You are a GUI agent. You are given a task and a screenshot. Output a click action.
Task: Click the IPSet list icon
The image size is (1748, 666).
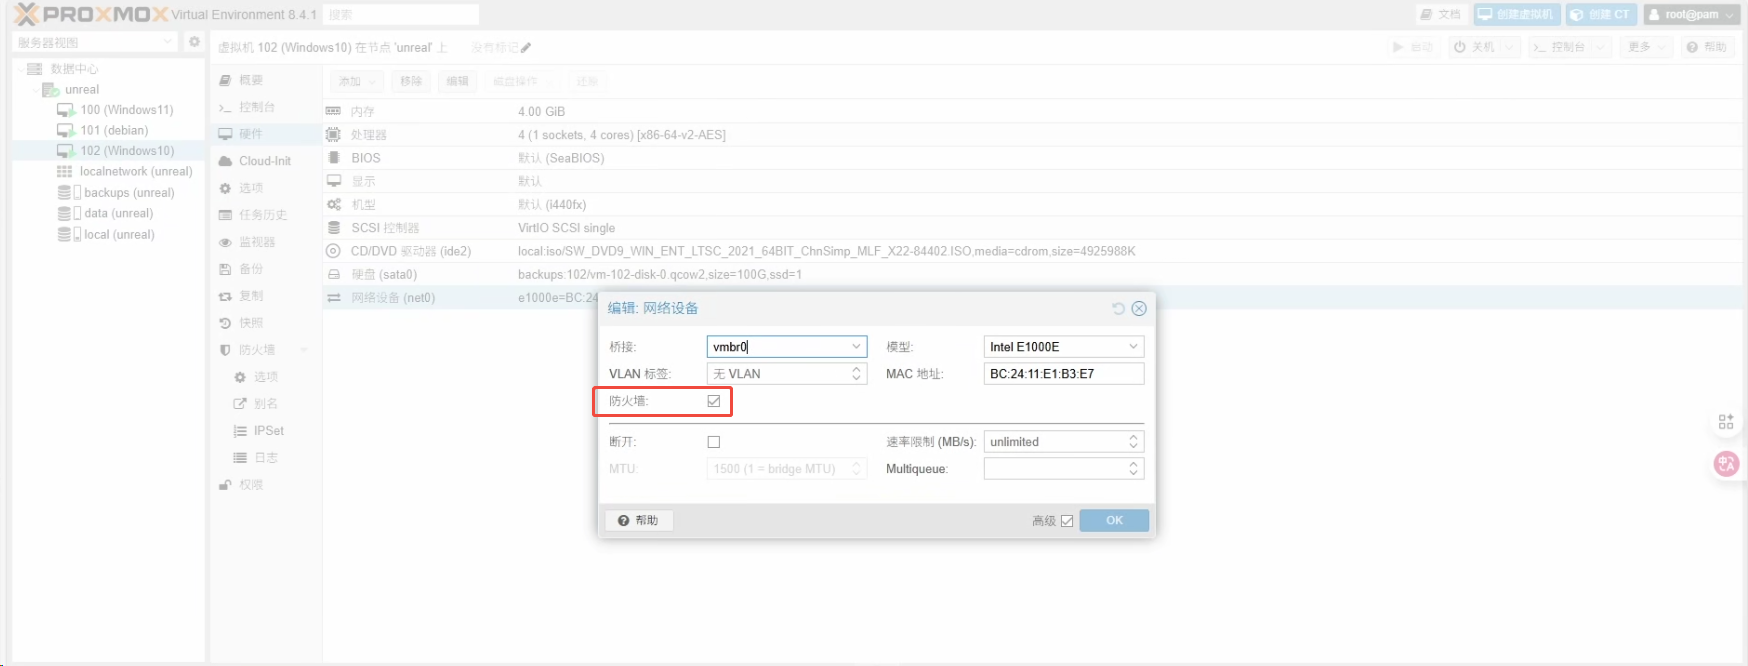point(240,431)
